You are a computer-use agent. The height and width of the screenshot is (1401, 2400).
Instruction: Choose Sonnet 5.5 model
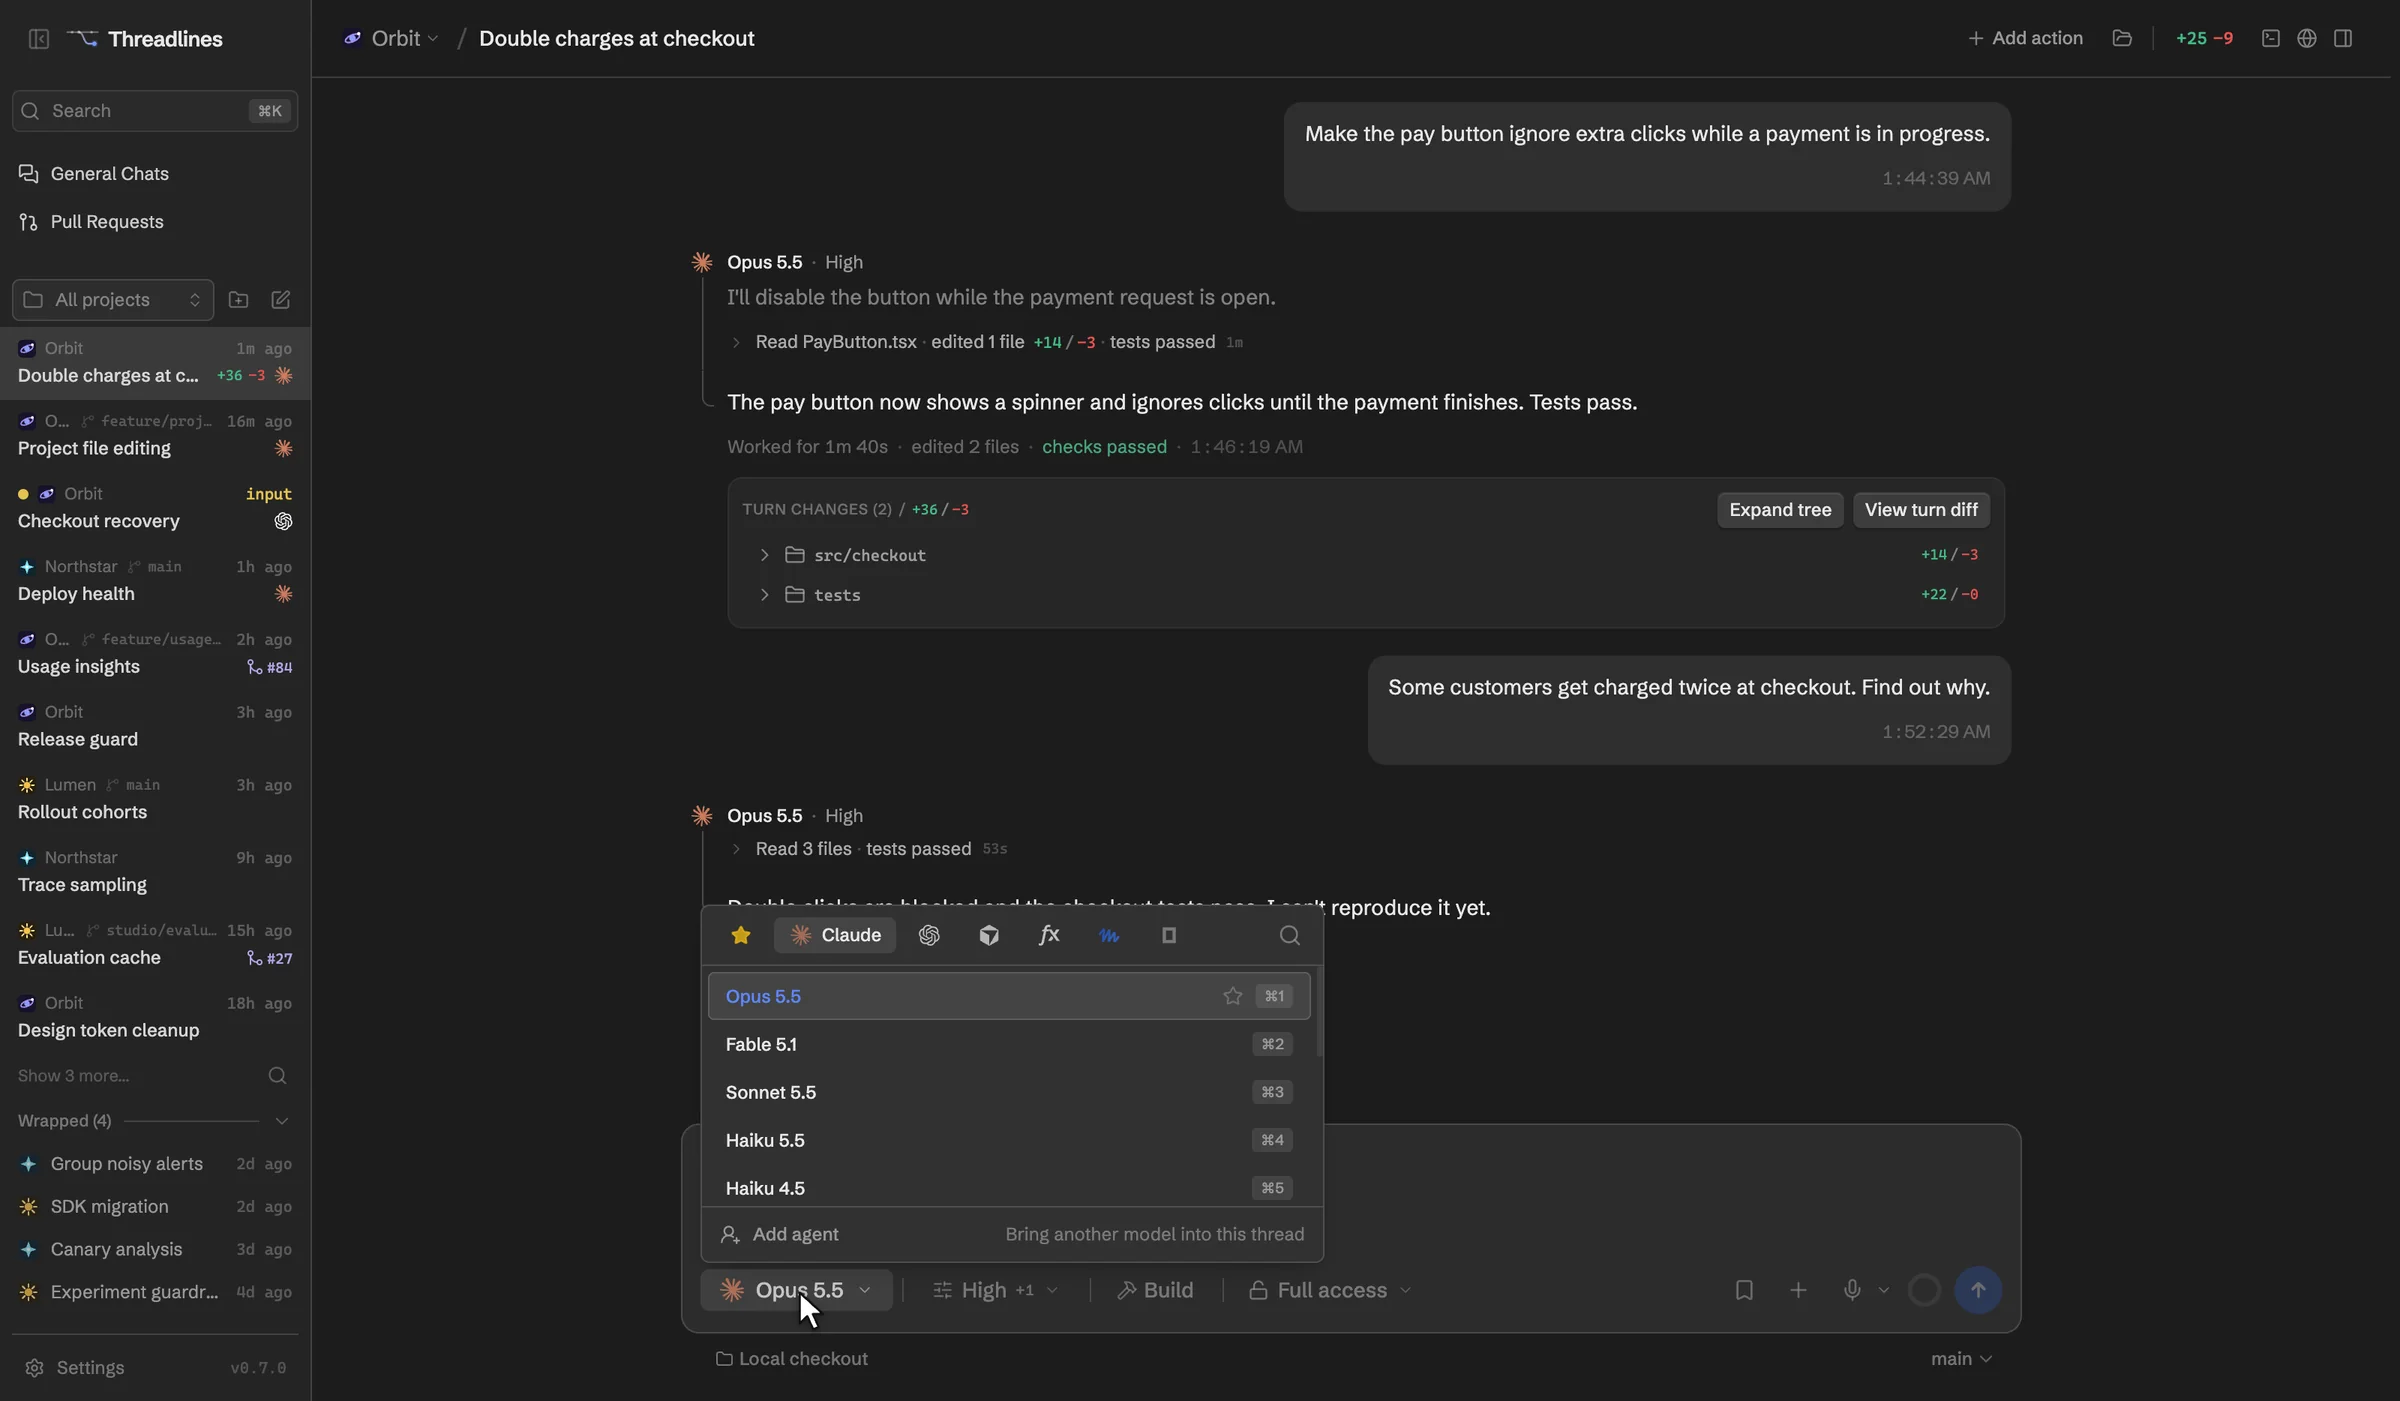[x=1009, y=1092]
